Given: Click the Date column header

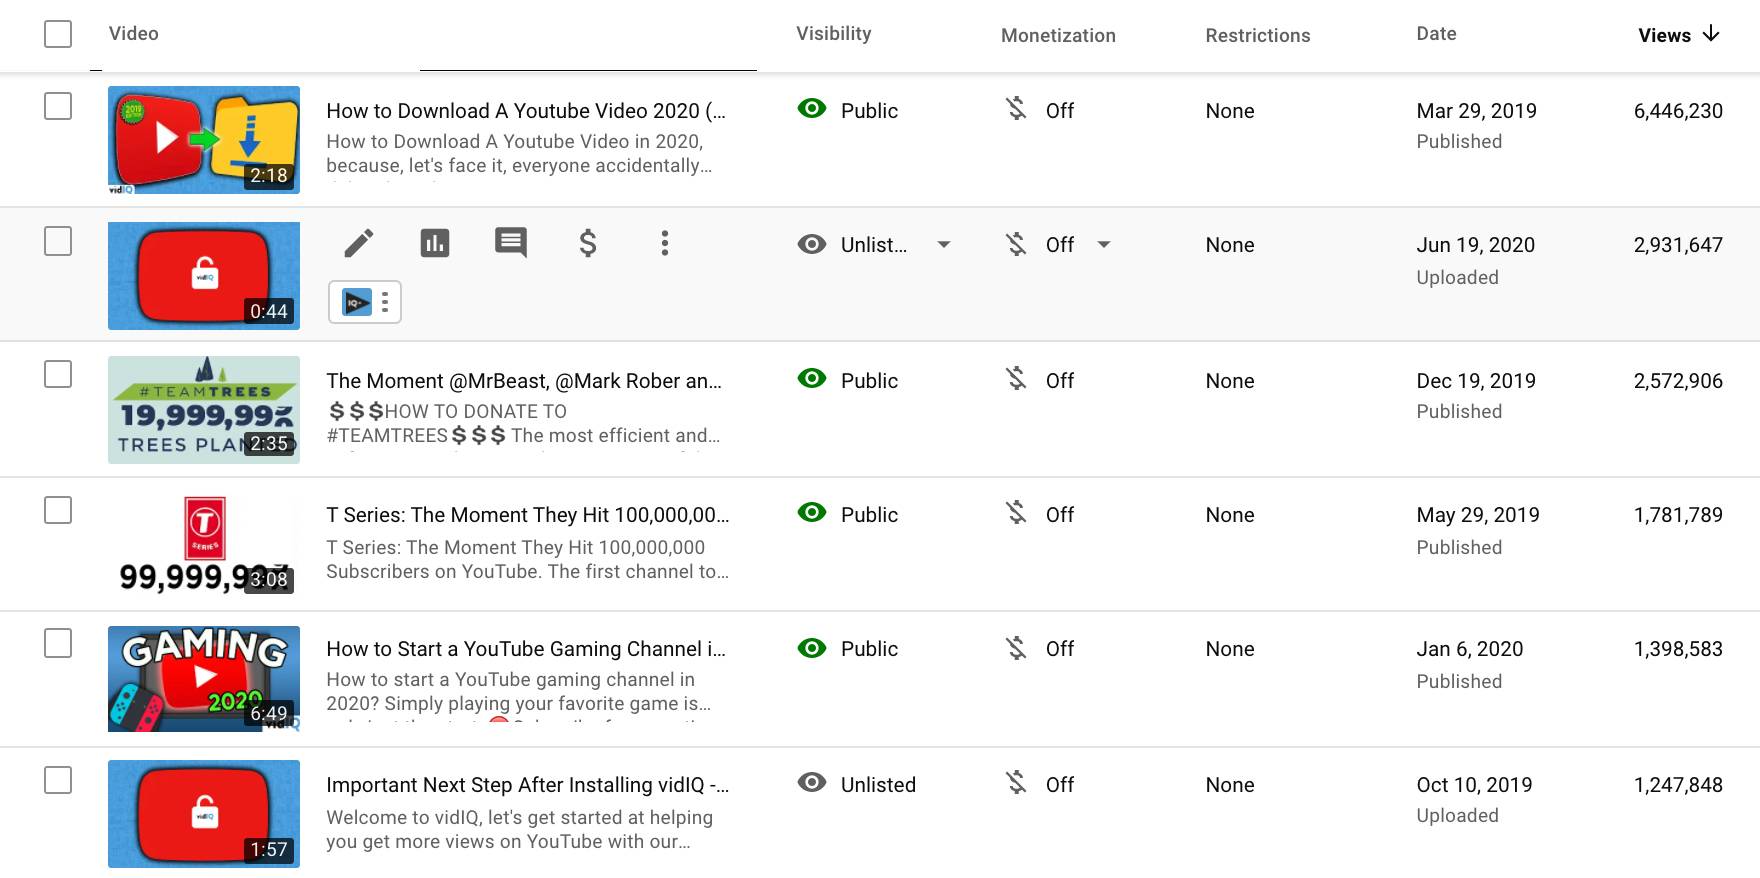Looking at the screenshot, I should click(x=1436, y=34).
